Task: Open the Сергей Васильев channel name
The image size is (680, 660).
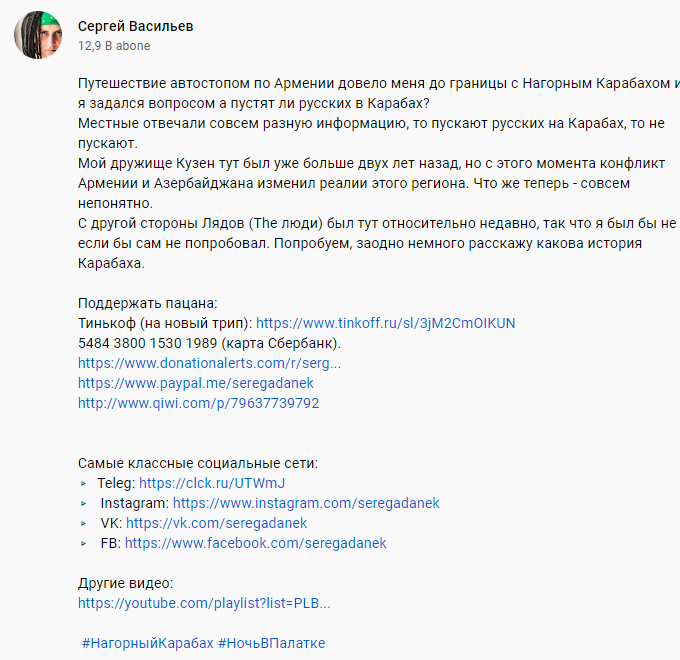Action: point(136,26)
